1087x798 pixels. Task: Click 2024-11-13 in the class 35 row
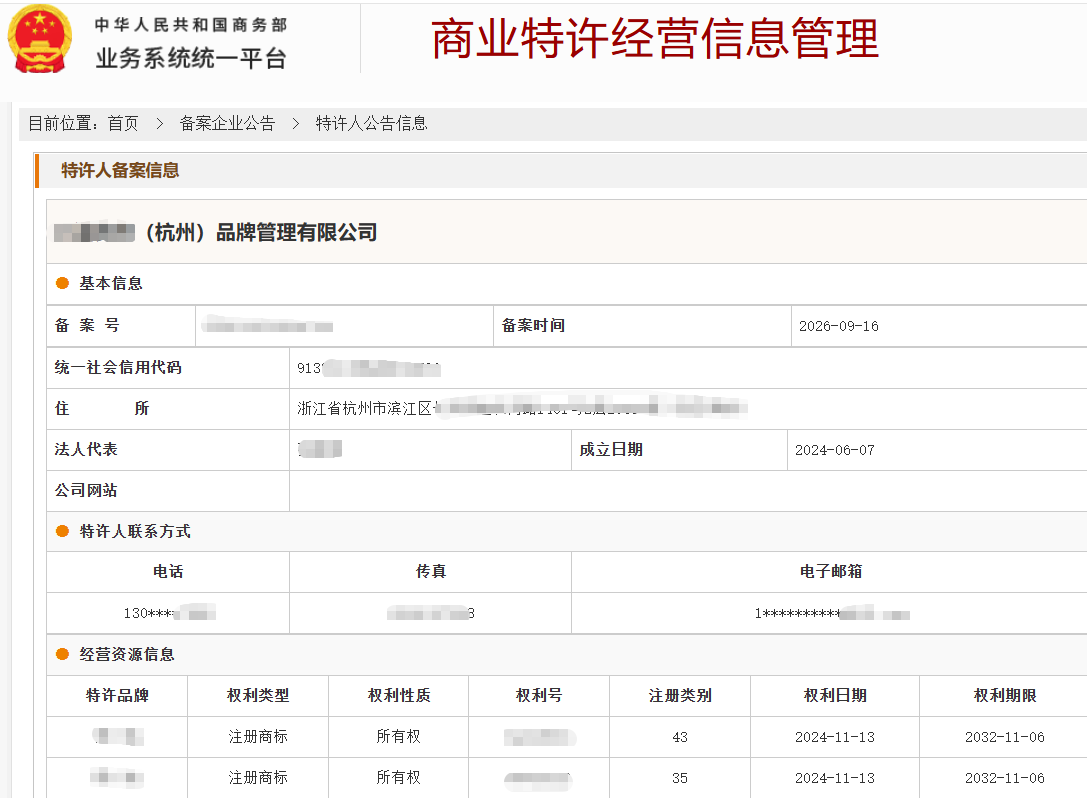pos(835,778)
